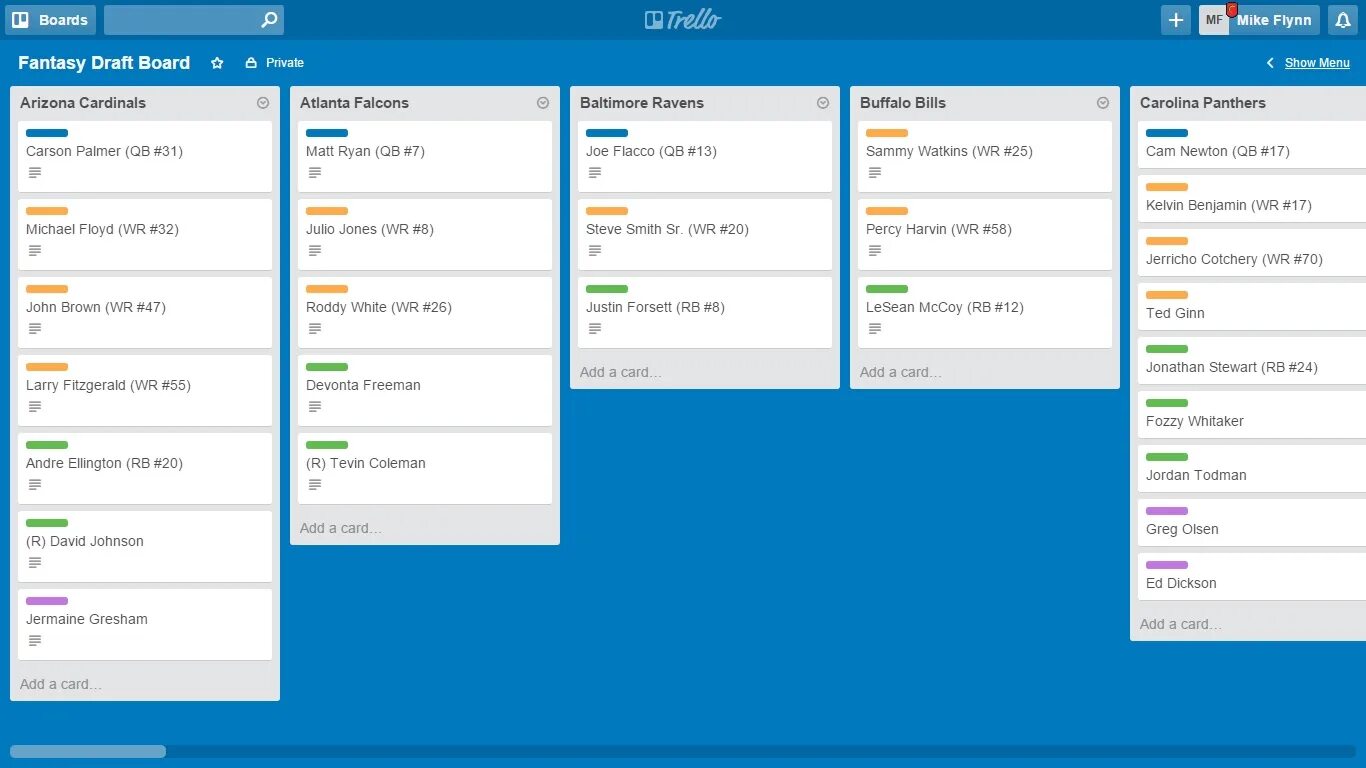This screenshot has width=1366, height=768.
Task: Open Cam Newton (QB #17) card
Action: [x=1252, y=144]
